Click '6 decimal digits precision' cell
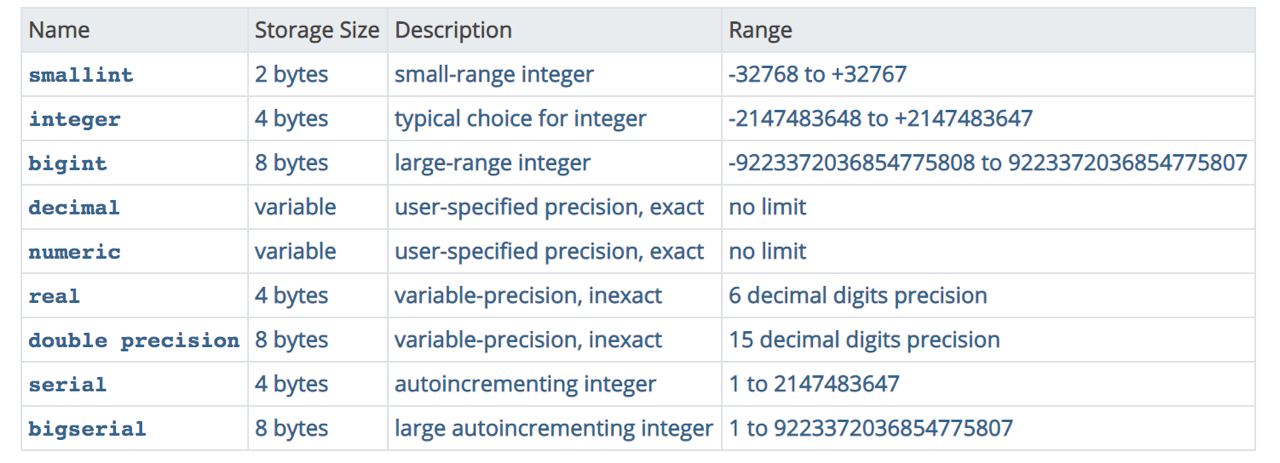The width and height of the screenshot is (1280, 463). [x=857, y=296]
